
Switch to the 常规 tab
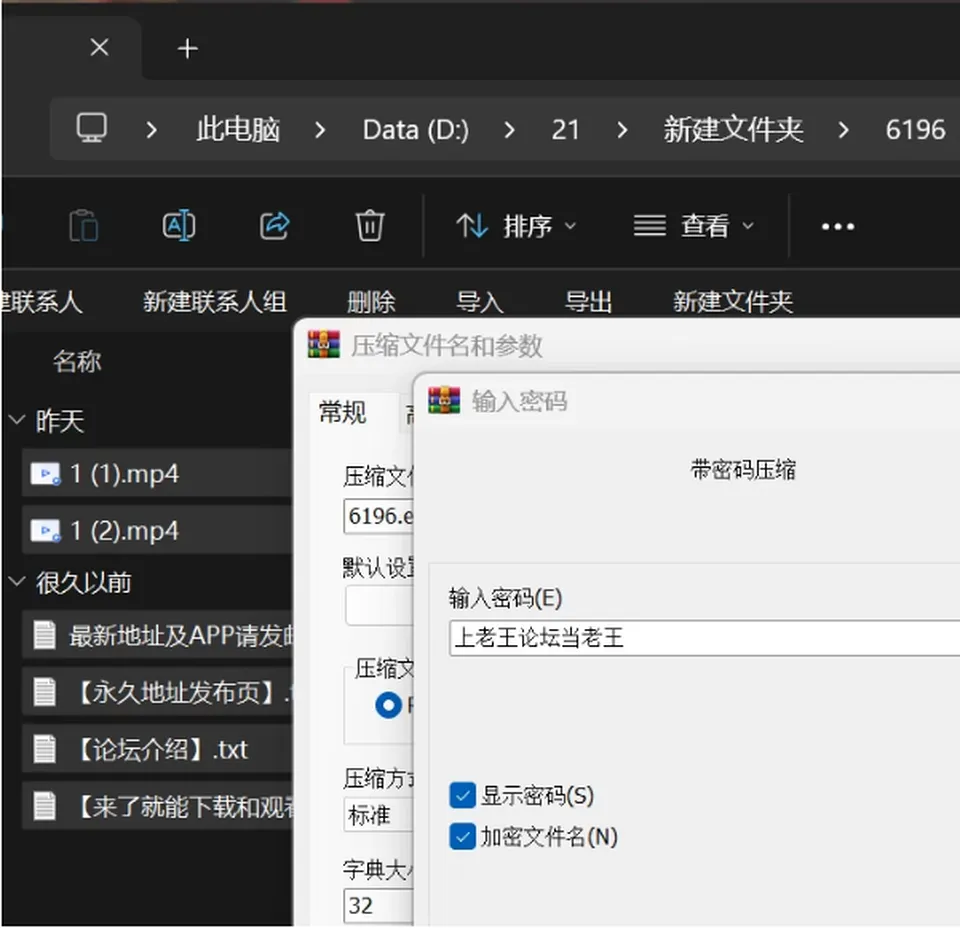click(342, 411)
